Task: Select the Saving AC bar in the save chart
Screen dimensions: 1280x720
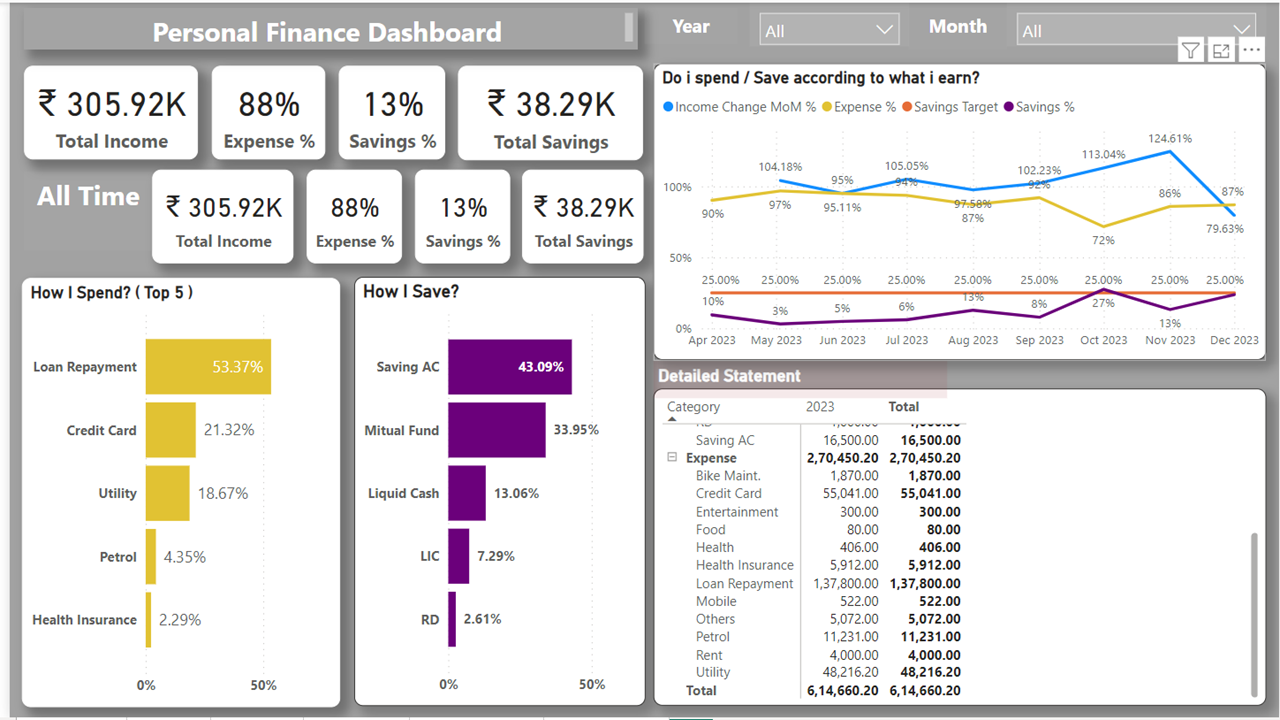Action: tap(509, 367)
